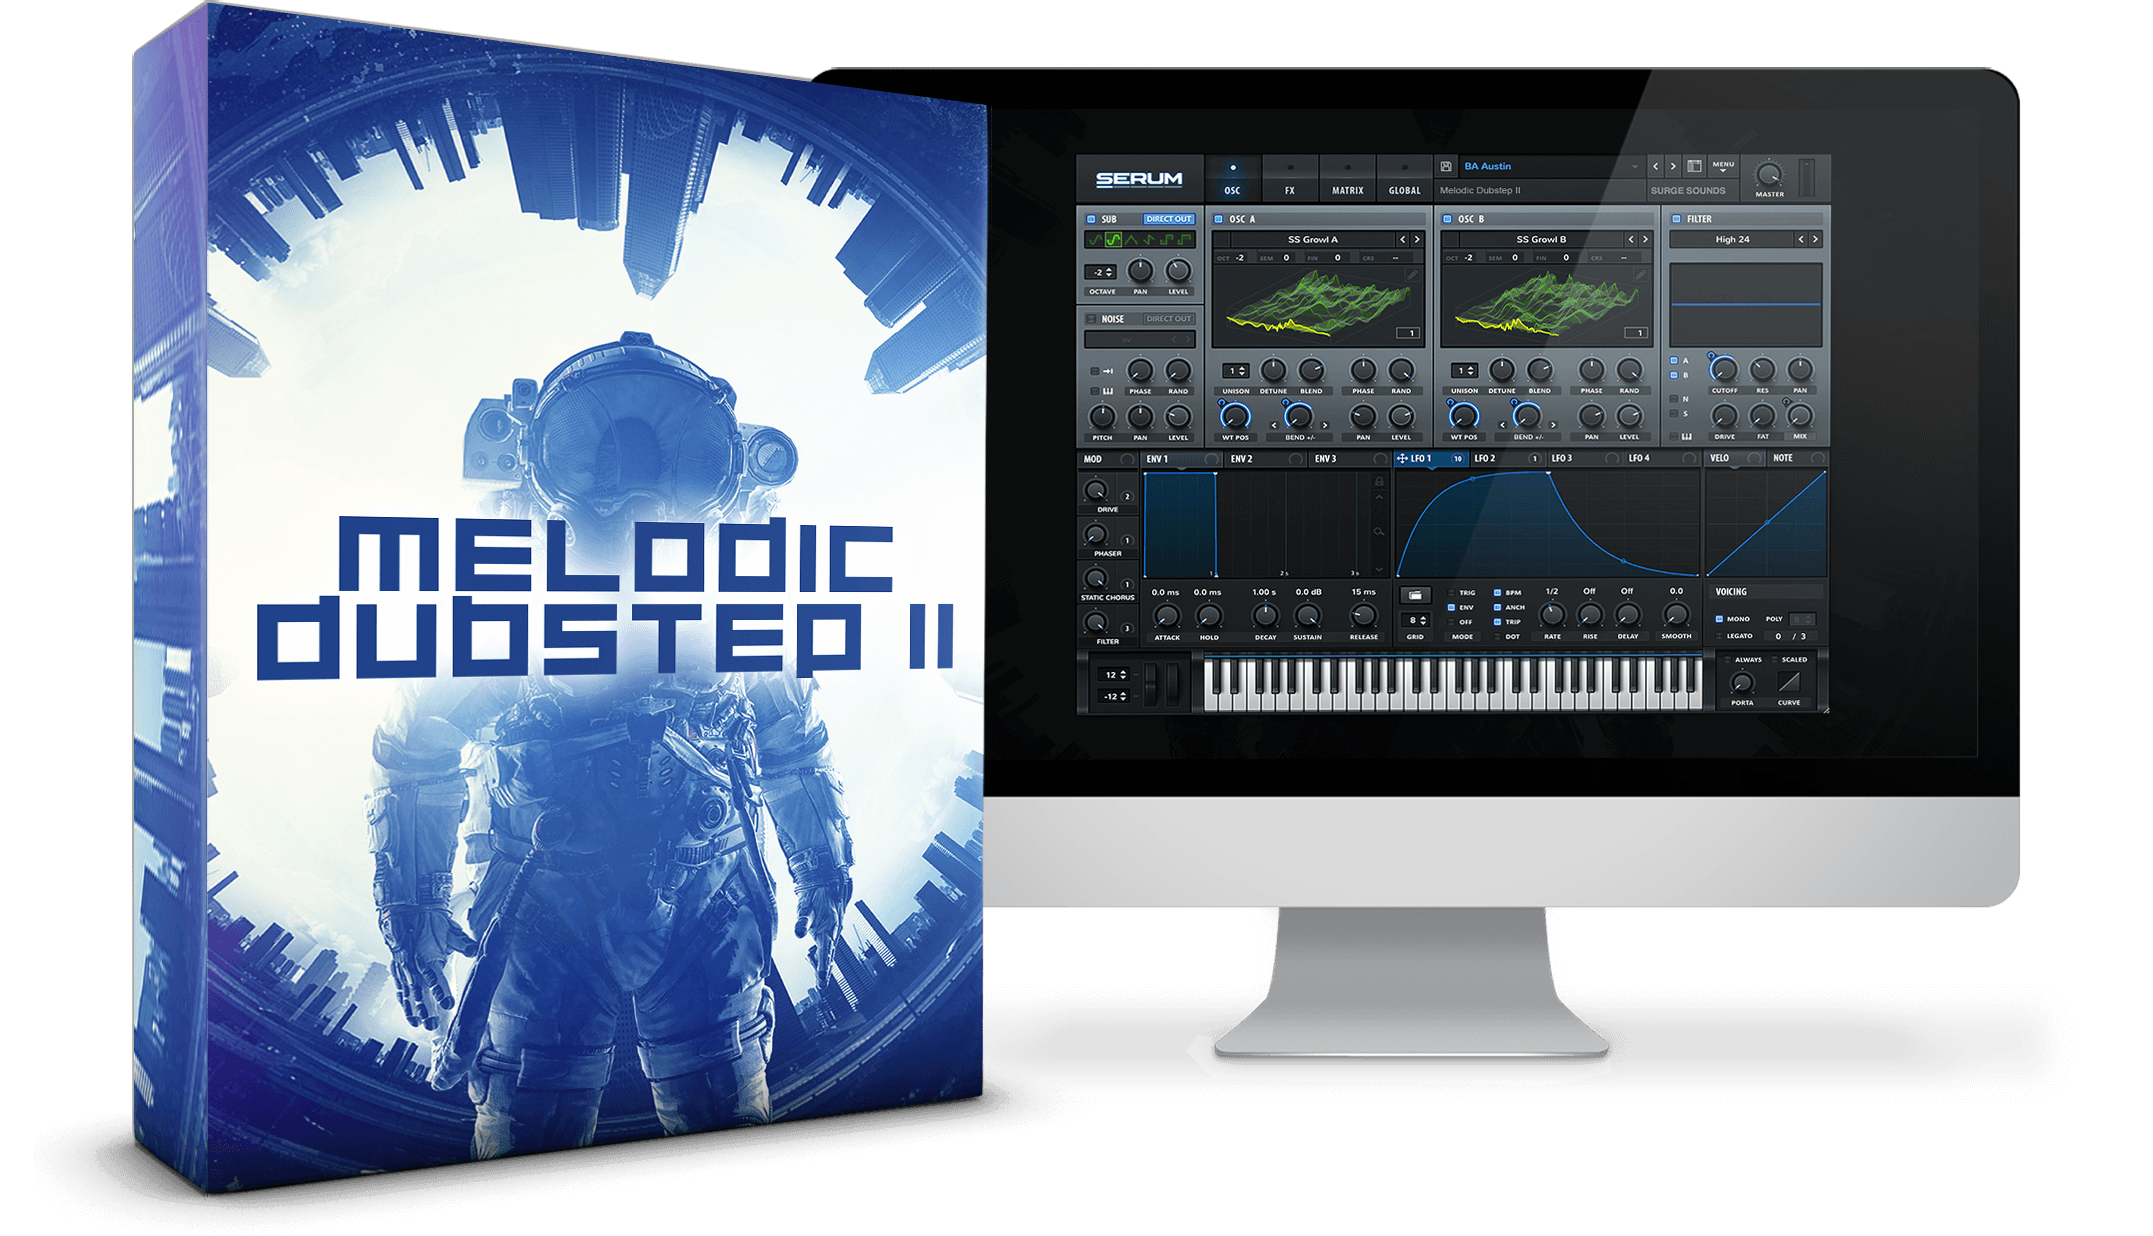Select previous wavetable for OSC A

tap(1402, 240)
